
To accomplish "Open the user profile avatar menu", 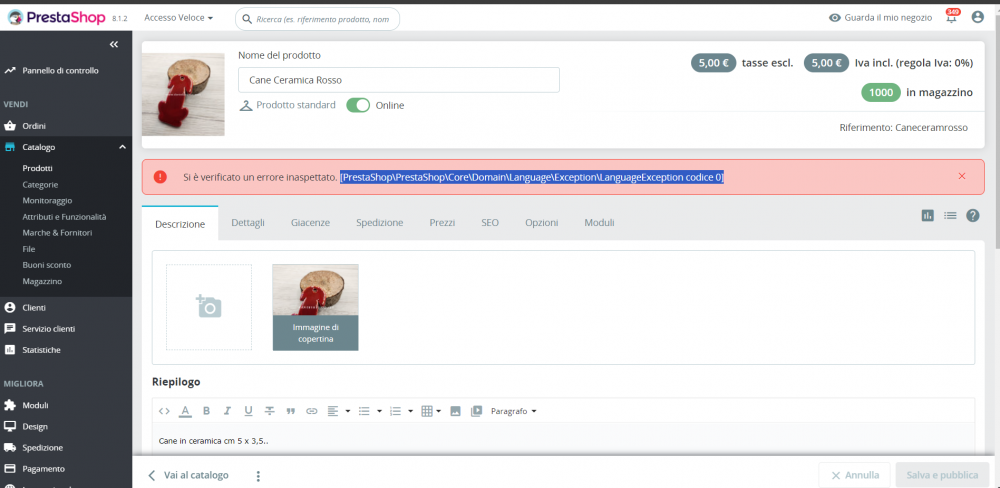I will pos(978,18).
